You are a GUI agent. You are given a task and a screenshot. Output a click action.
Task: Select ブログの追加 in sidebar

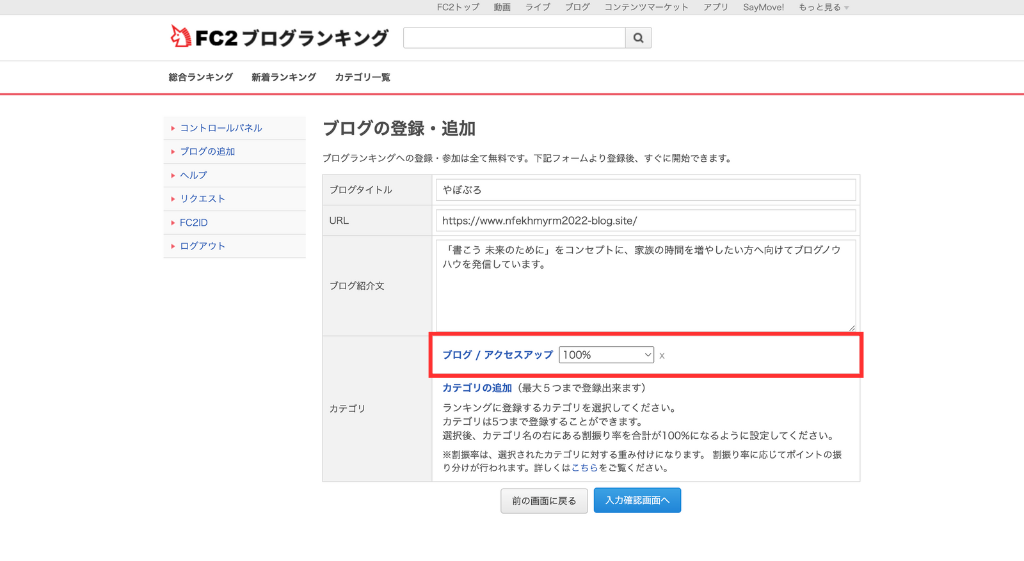tap(207, 152)
